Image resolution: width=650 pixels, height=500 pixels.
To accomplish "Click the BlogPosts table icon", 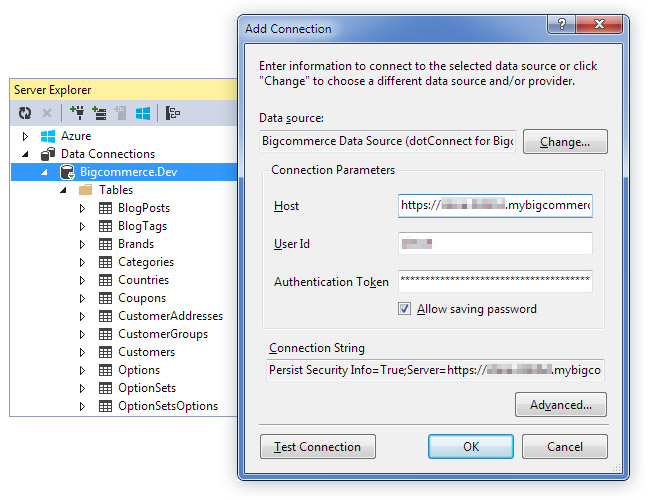I will click(105, 208).
